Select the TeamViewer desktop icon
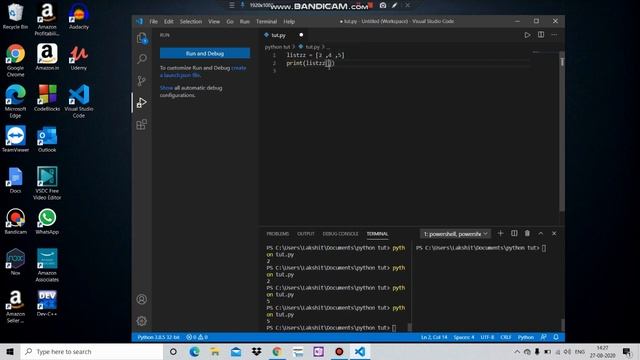 coord(16,139)
